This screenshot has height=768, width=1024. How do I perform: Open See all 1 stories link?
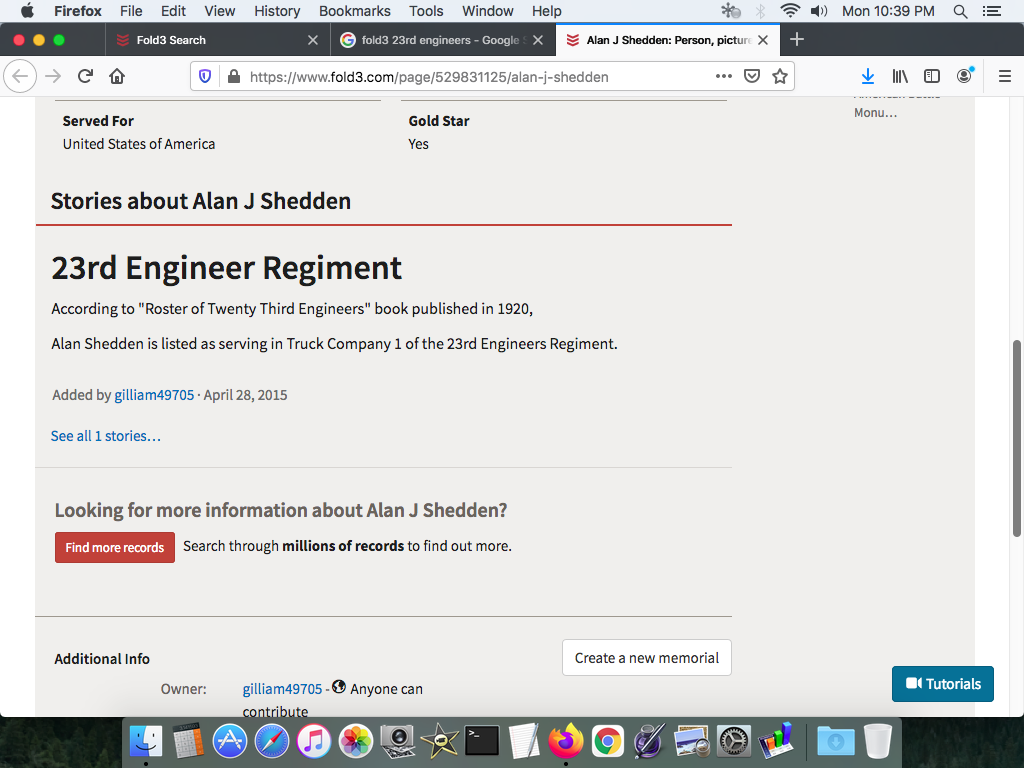click(105, 436)
